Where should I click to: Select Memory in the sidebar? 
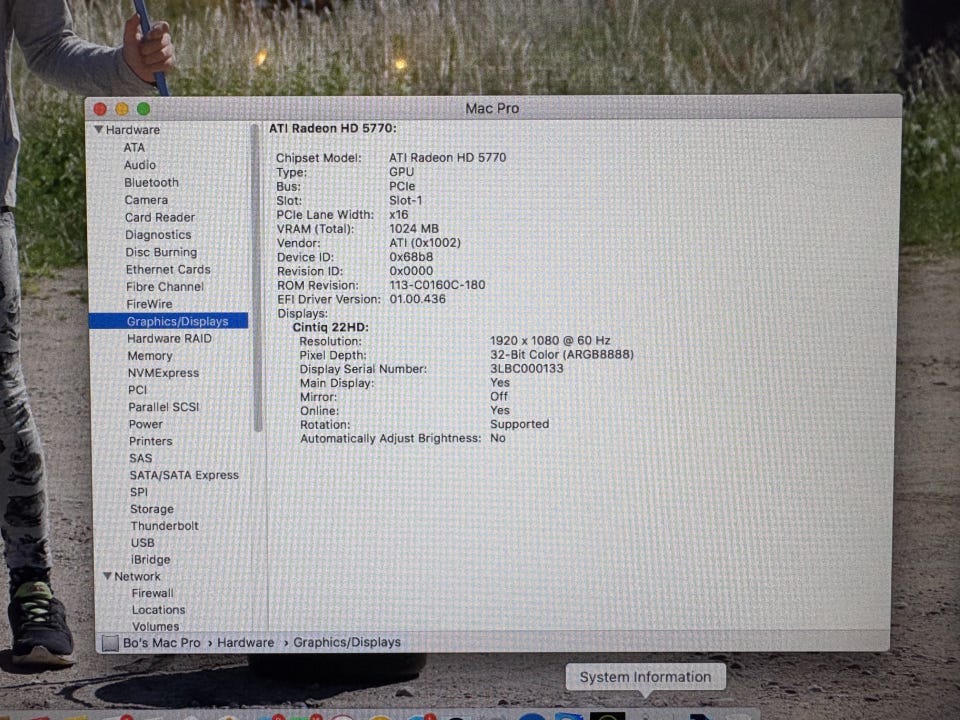click(x=150, y=356)
